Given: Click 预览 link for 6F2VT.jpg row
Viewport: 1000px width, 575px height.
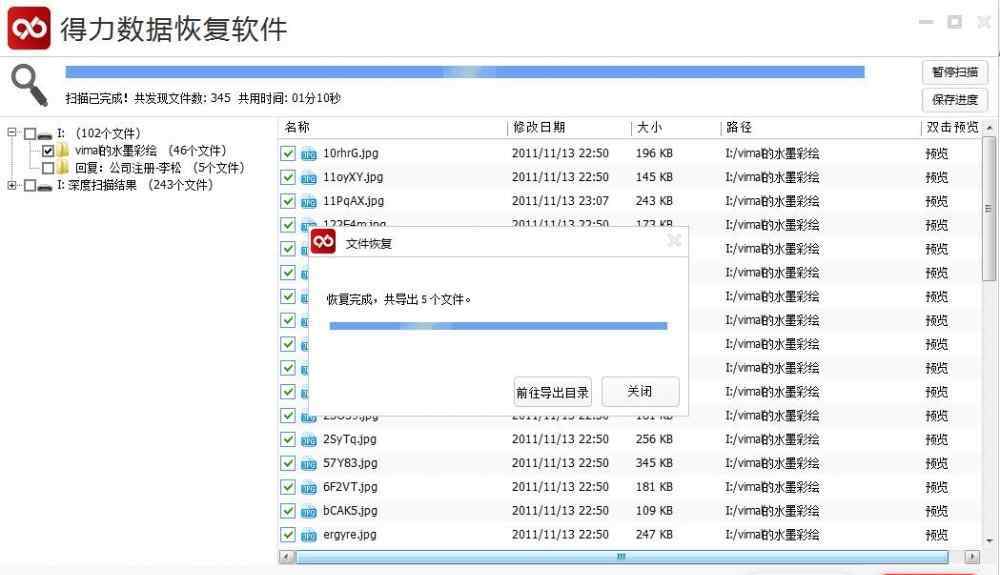Looking at the screenshot, I should coord(936,487).
